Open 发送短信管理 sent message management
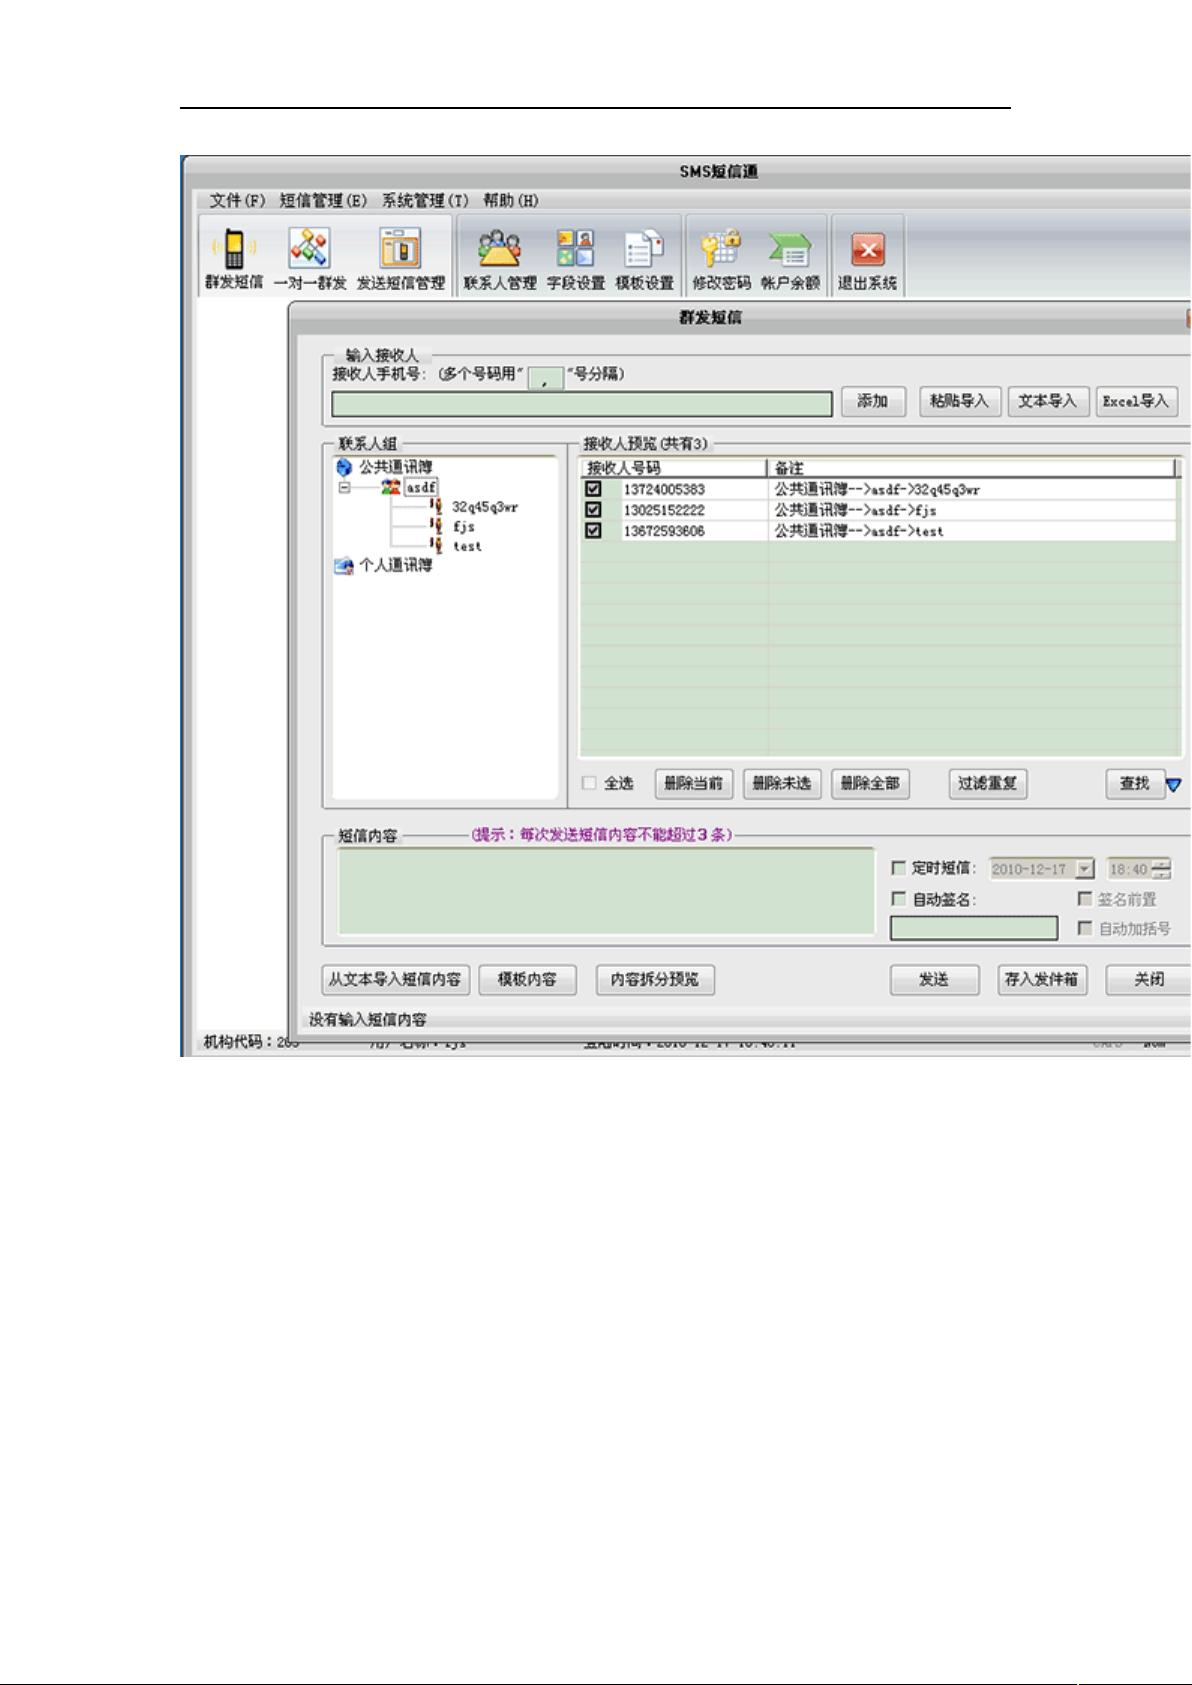The width and height of the screenshot is (1192, 1685). [401, 257]
